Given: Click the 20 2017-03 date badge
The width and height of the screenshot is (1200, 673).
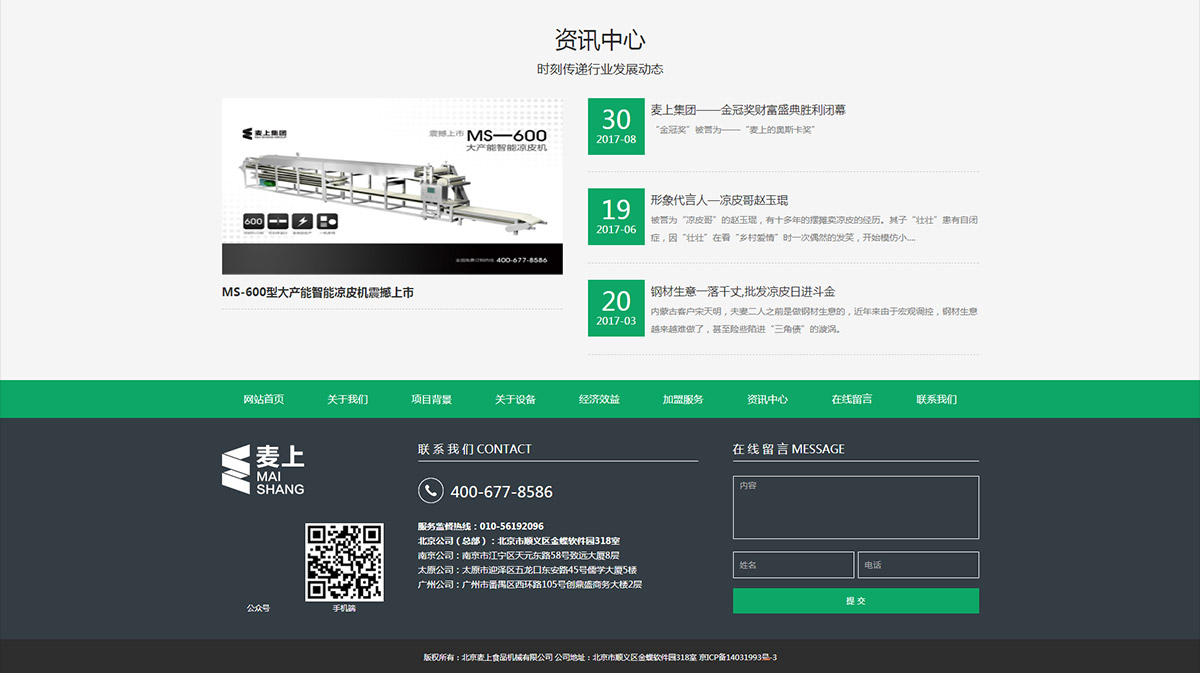Looking at the screenshot, I should tap(616, 307).
